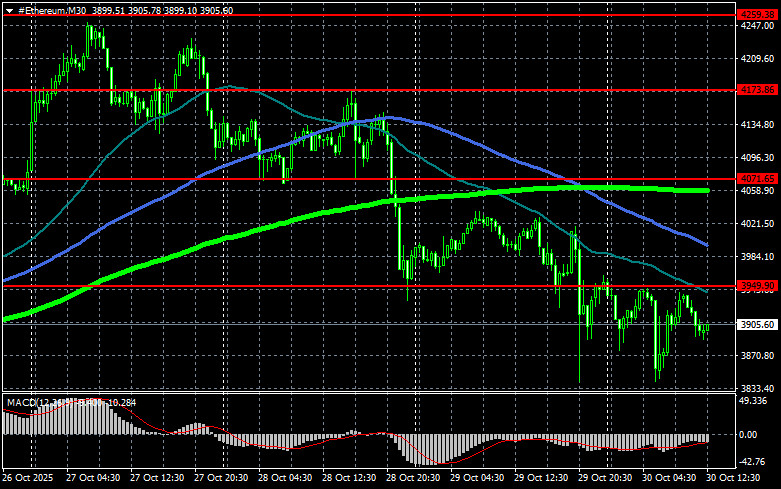This screenshot has height=489, width=781.
Task: Click the 30 Oct 04:30 time label
Action: (669, 478)
